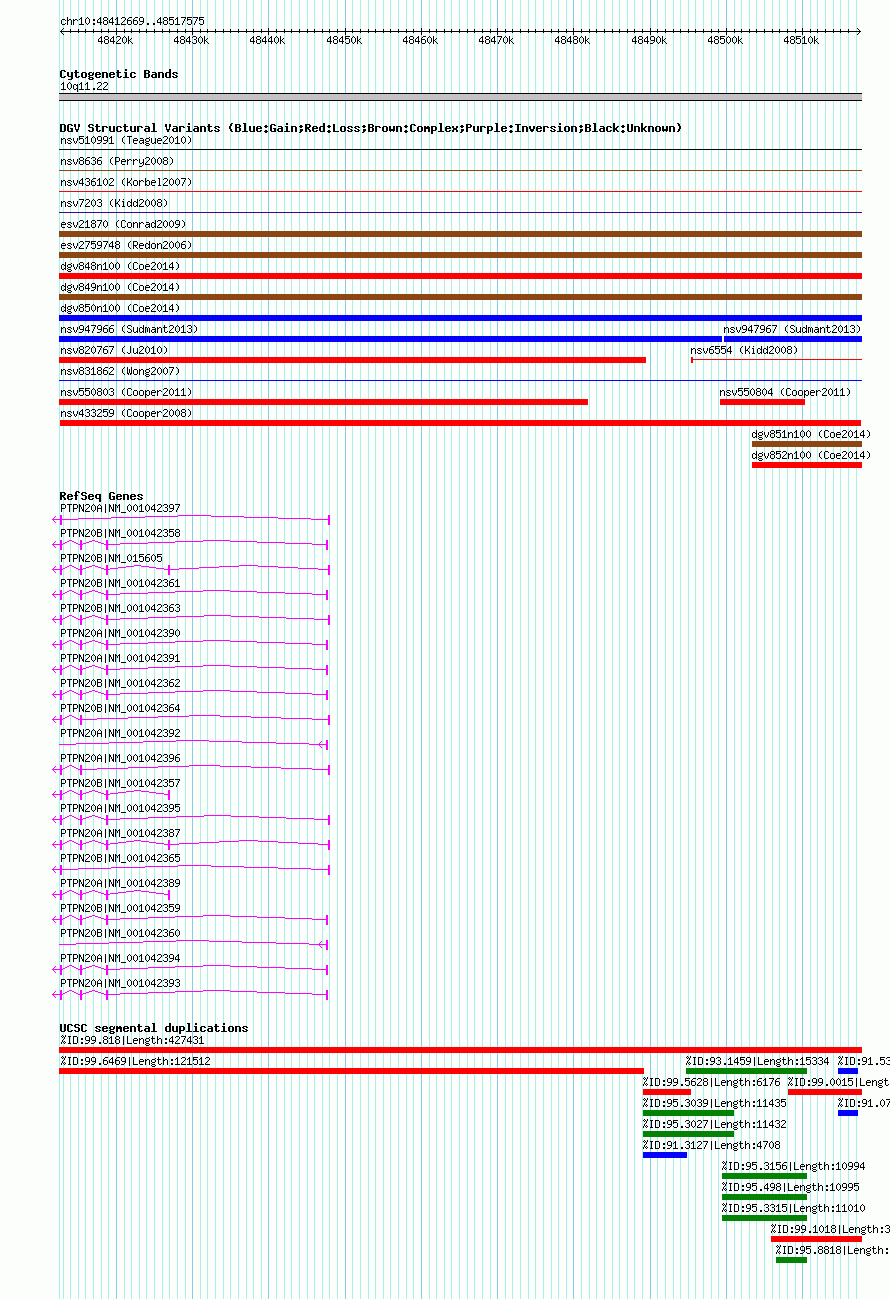
Task: Click the gray cytogenetic band bar
Action: (460, 97)
